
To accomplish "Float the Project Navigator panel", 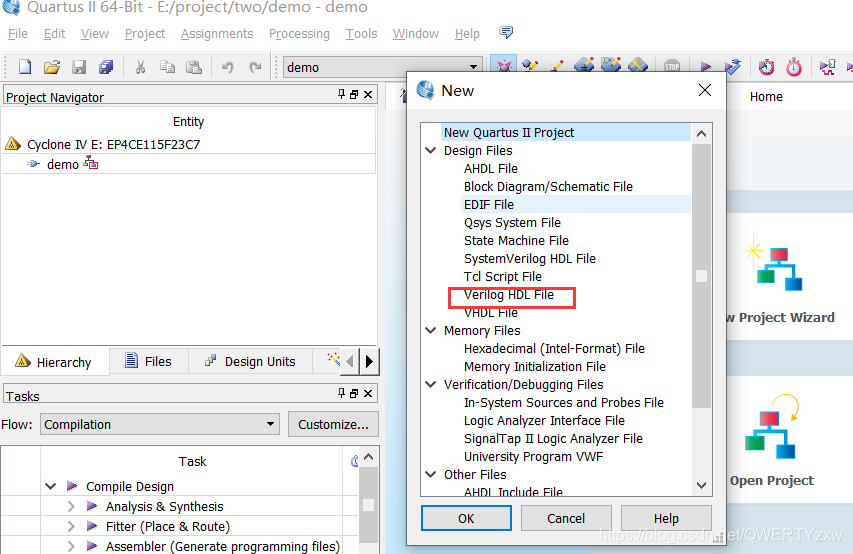I will [x=354, y=95].
